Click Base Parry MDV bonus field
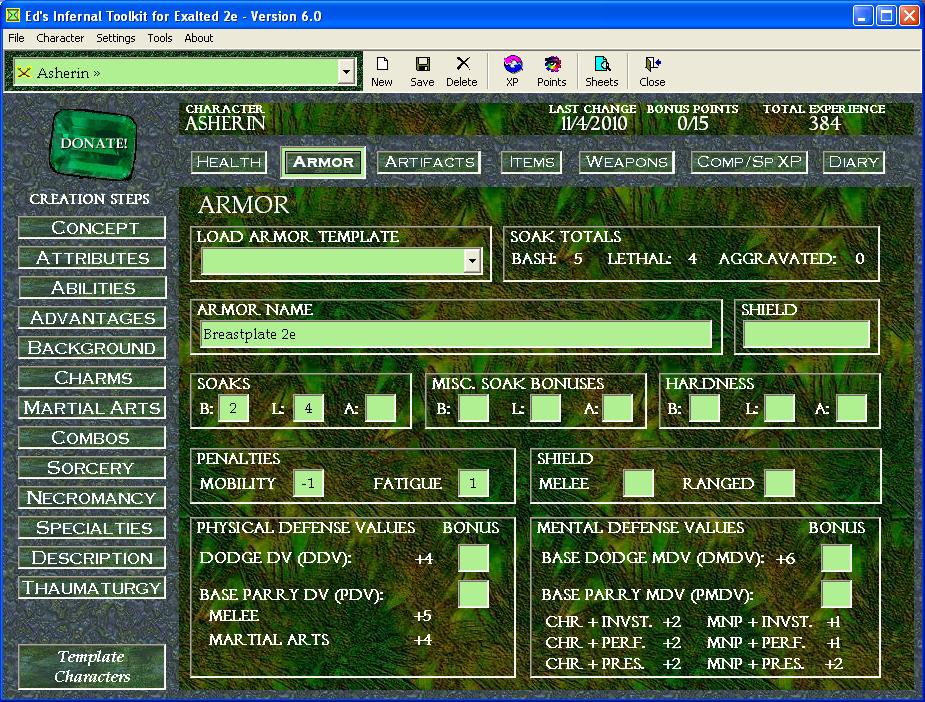This screenshot has height=702, width=925. point(836,594)
